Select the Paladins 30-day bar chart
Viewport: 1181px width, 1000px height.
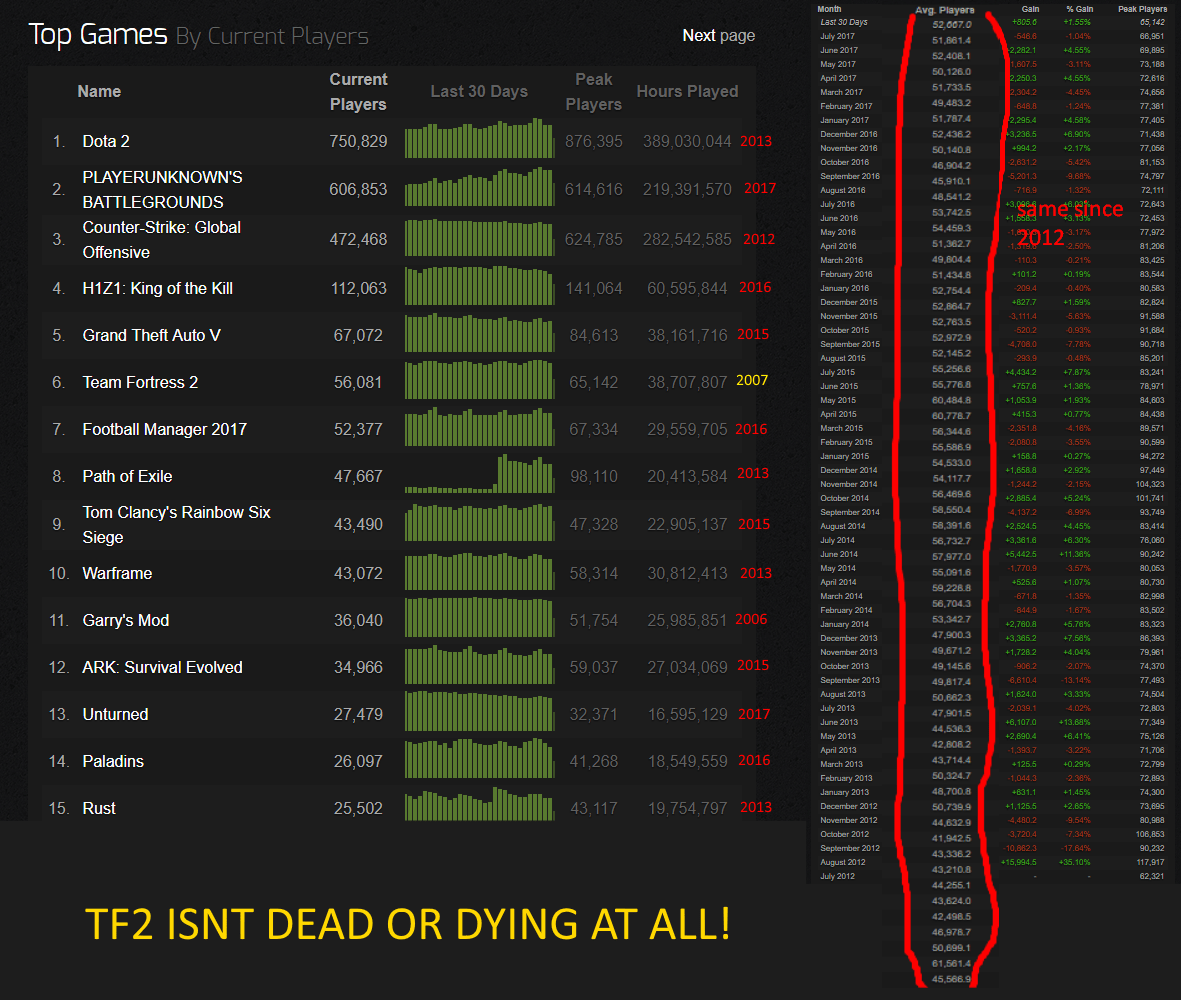tap(480, 758)
